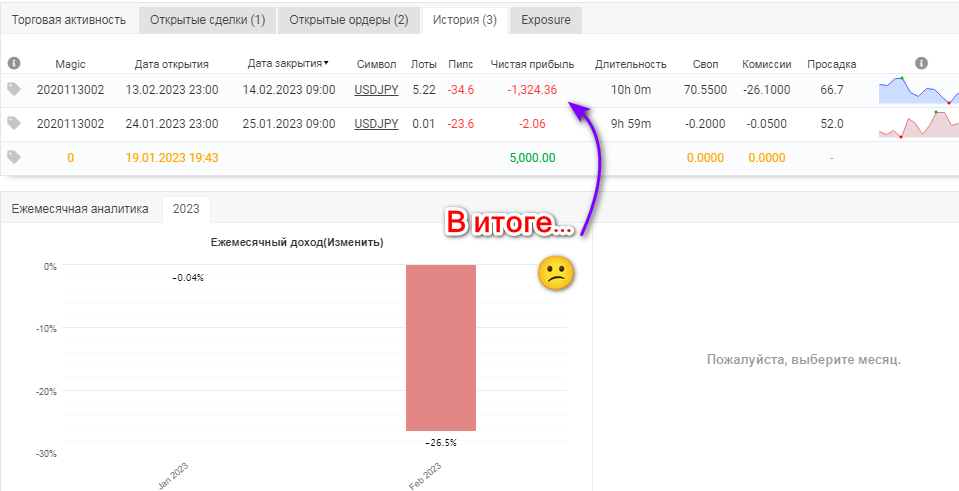Click closing date 25.01.2023 09:00
Viewport: 959px width, 491px height.
(x=289, y=124)
